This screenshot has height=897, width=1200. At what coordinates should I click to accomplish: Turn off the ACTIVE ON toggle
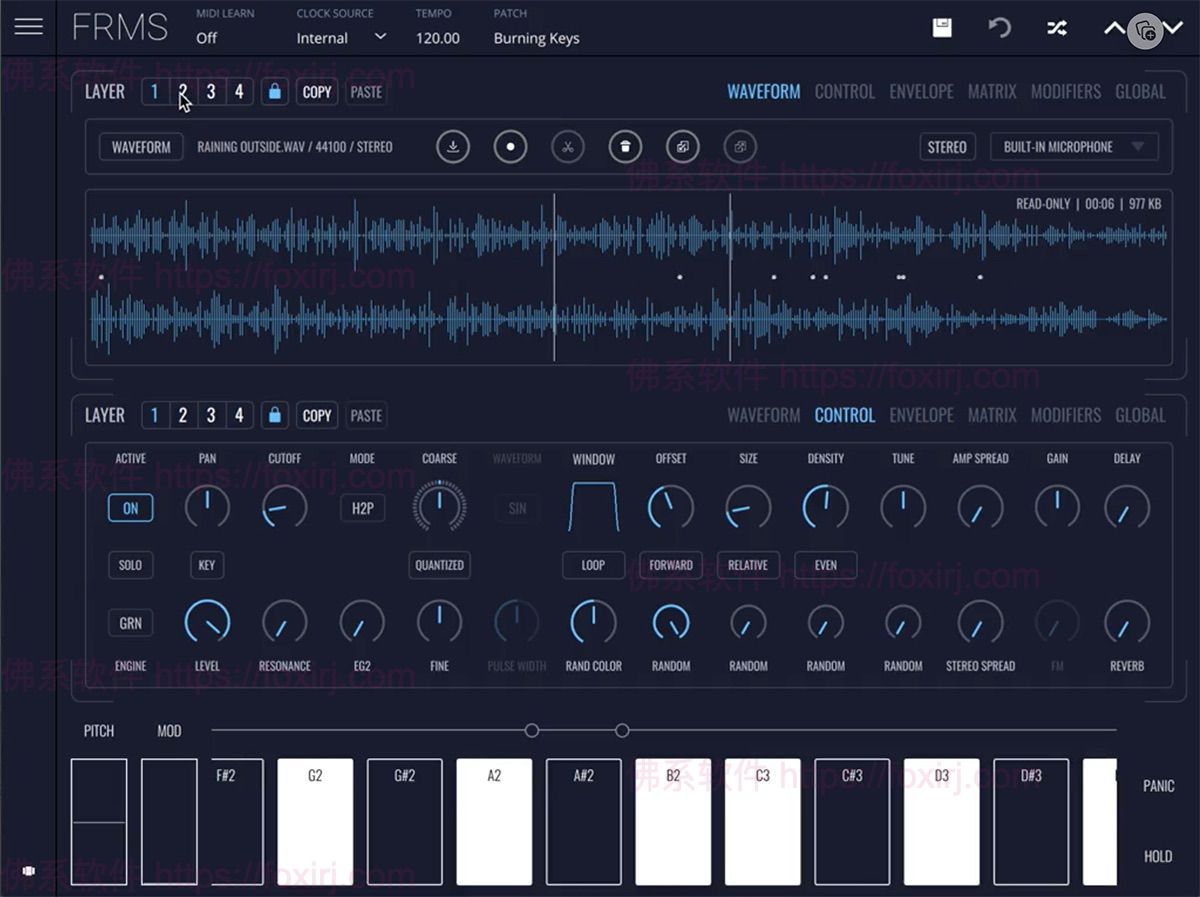(x=130, y=508)
